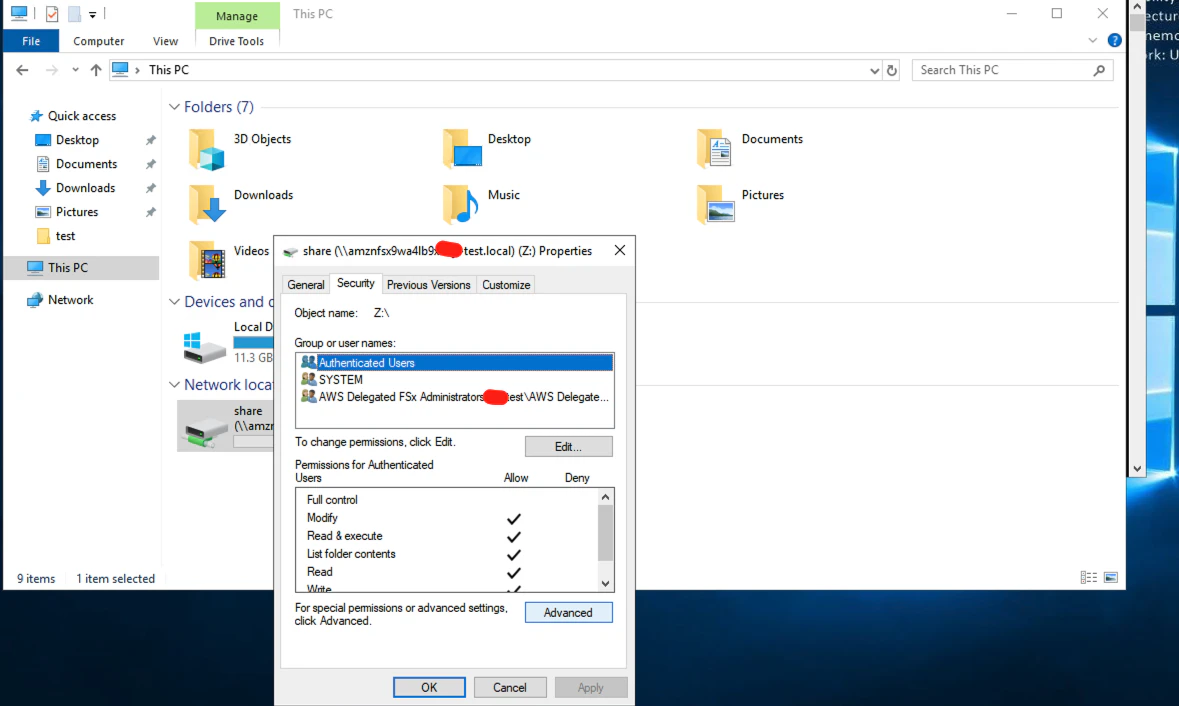The width and height of the screenshot is (1179, 706).
Task: Select AWS Delegated FSx Administrators entry
Action: point(454,397)
